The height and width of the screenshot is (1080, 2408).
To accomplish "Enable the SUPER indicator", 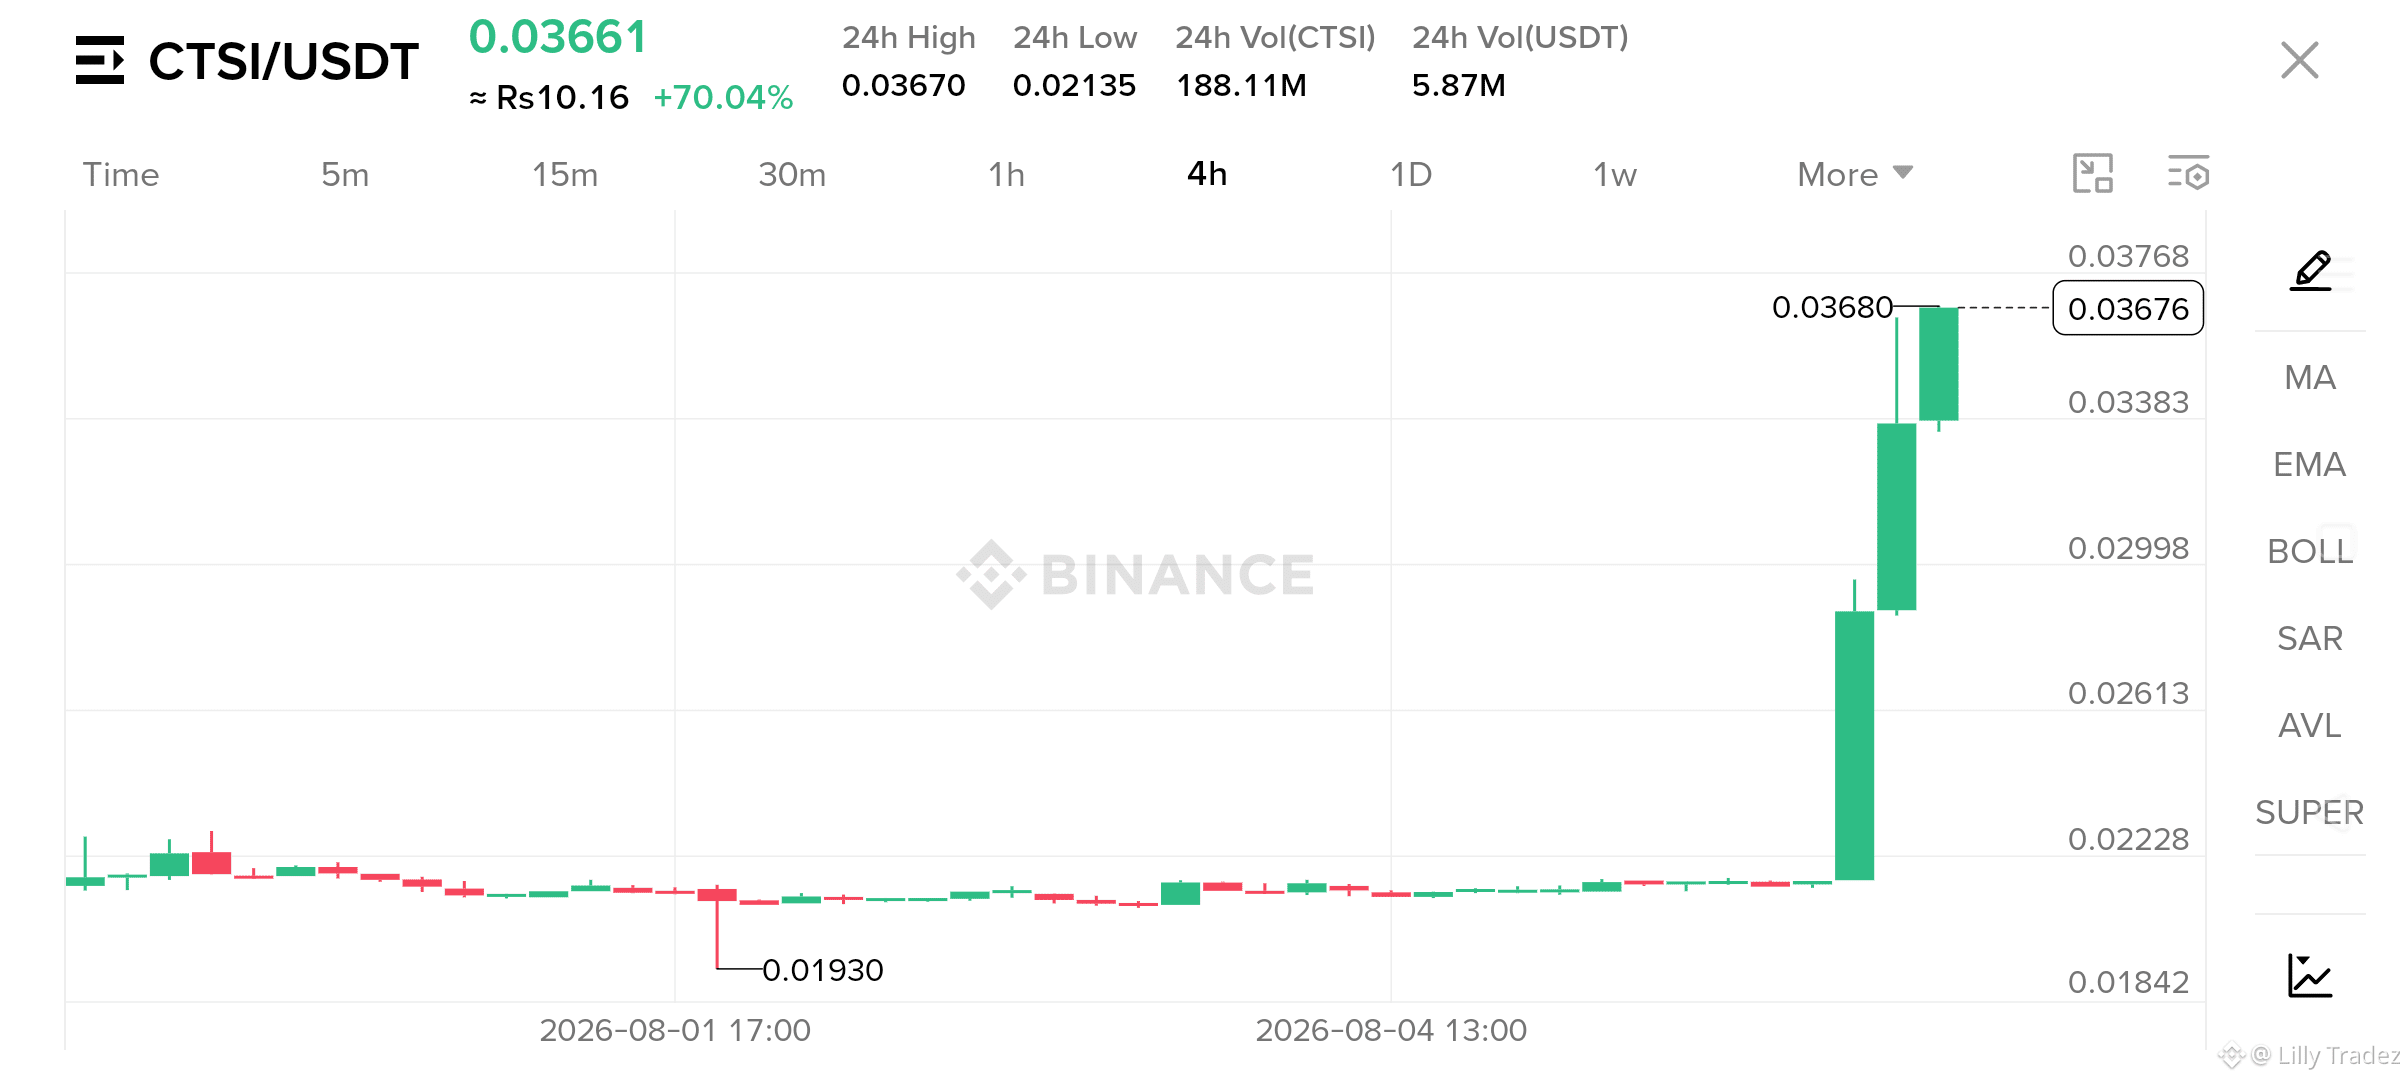I will (x=2310, y=813).
